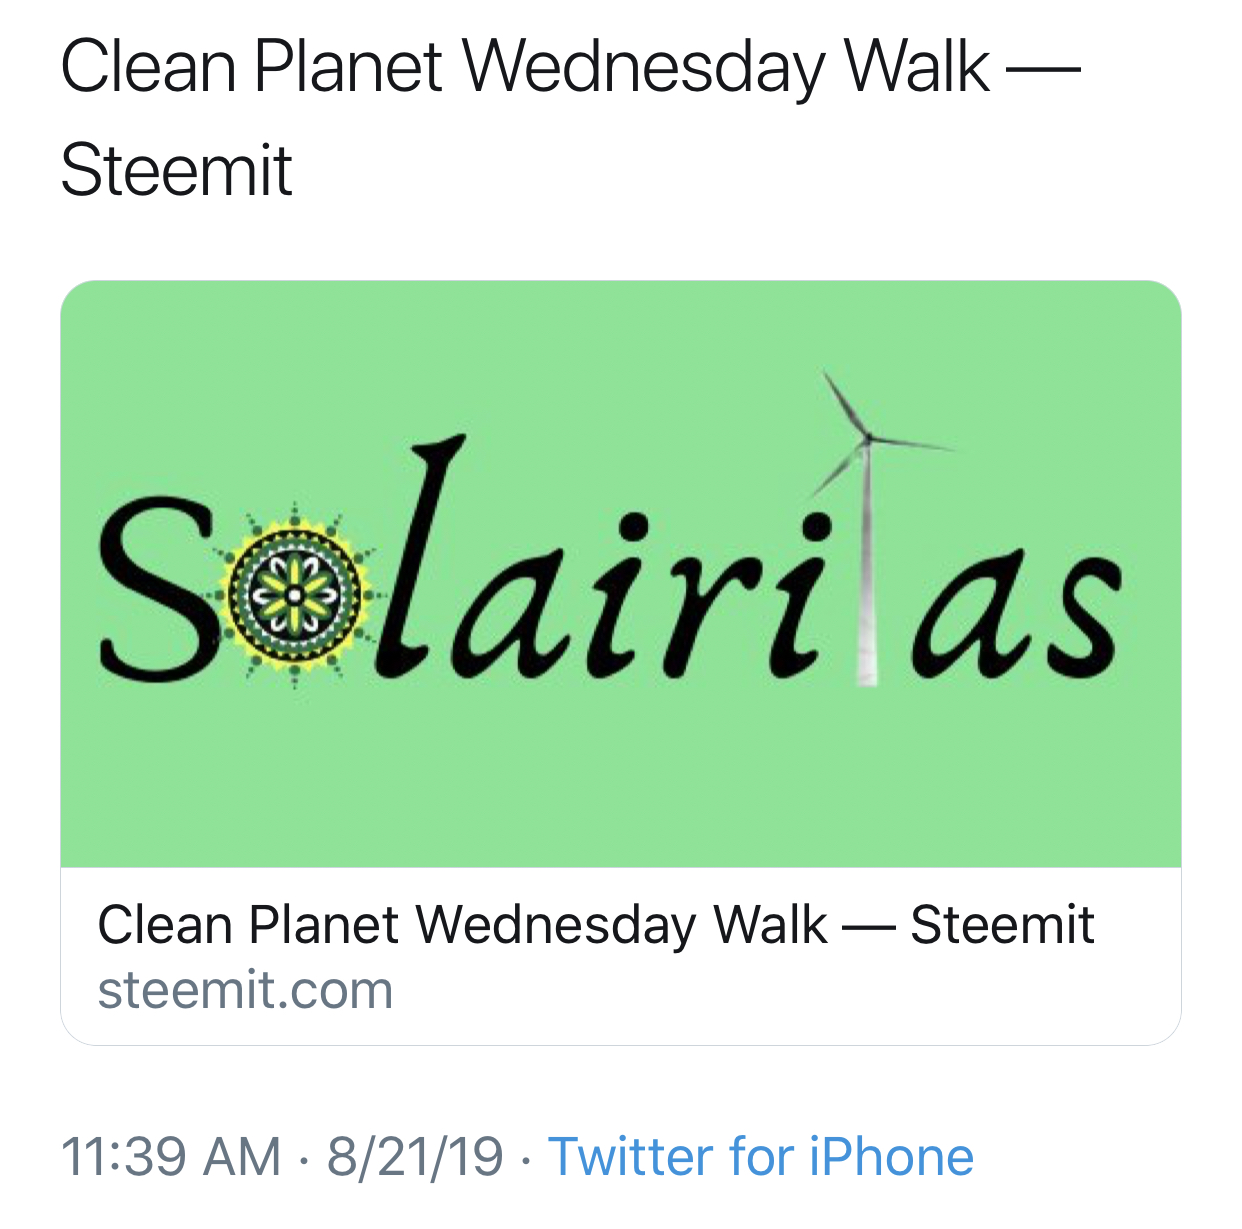The width and height of the screenshot is (1242, 1229).
Task: Tap the Twitter for iPhone source link
Action: (761, 1157)
